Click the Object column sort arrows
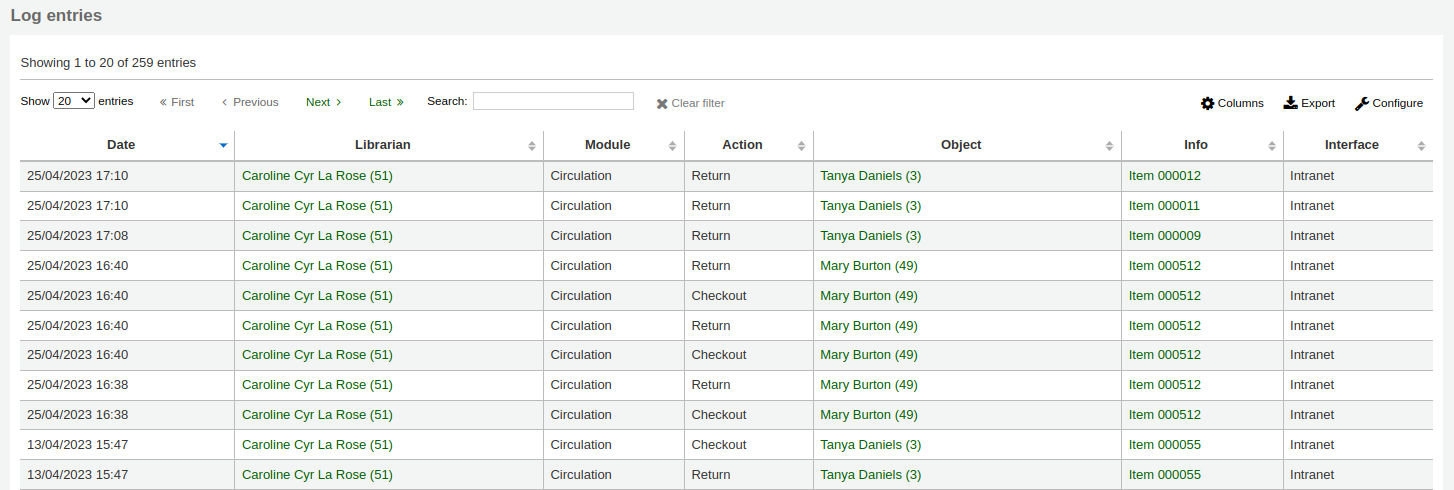Image resolution: width=1454 pixels, height=490 pixels. pos(1109,145)
